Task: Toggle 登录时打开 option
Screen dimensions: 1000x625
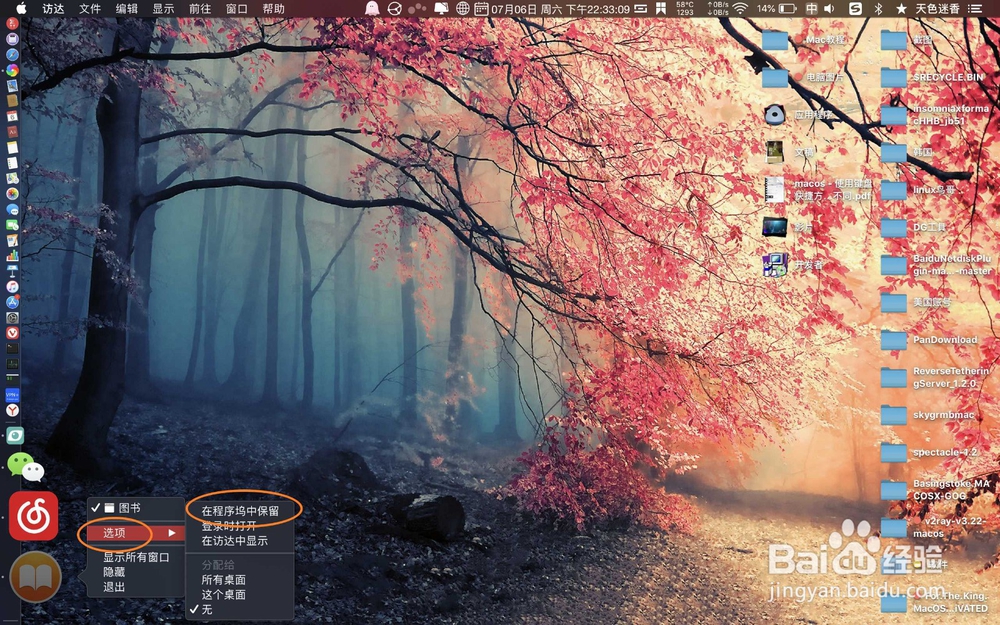Action: [229, 526]
